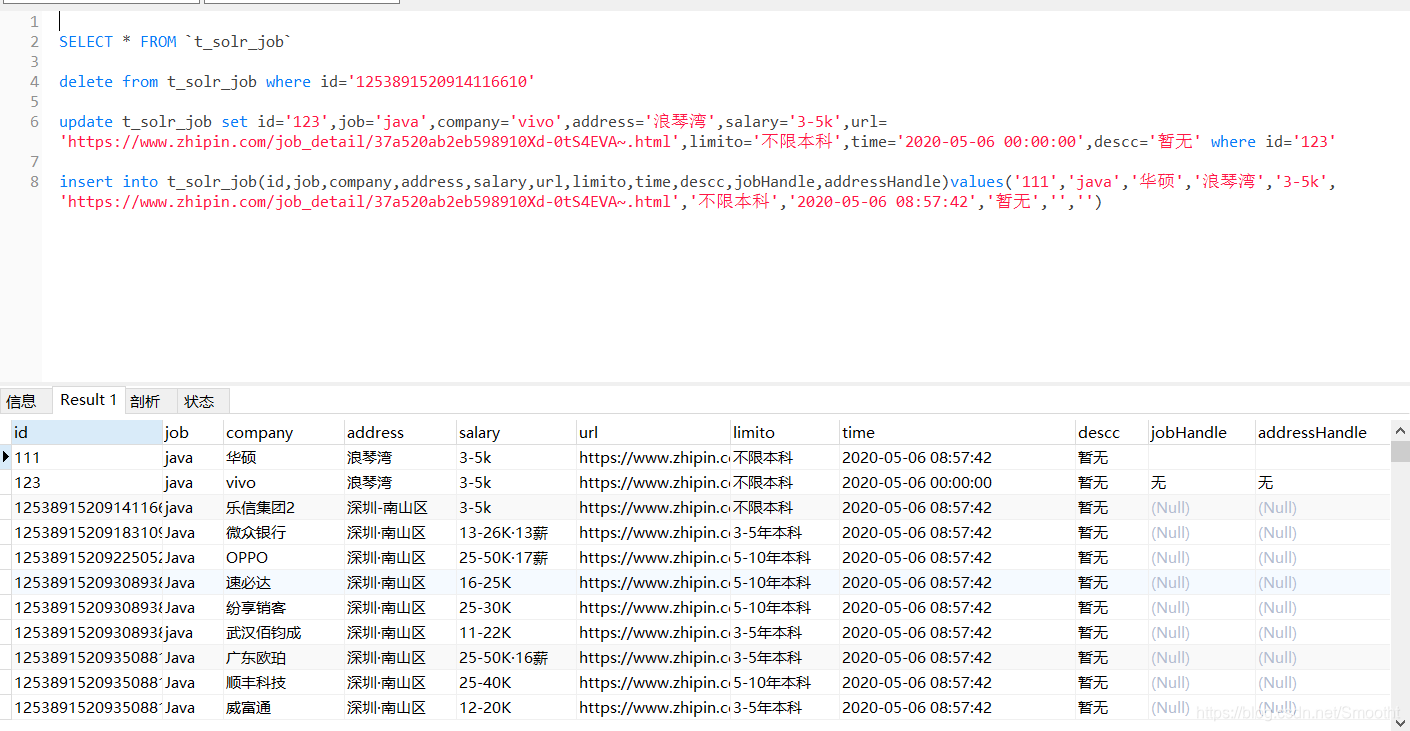Click the salary cell 16-25K
Screen dimensions: 1410x731
coord(516,582)
